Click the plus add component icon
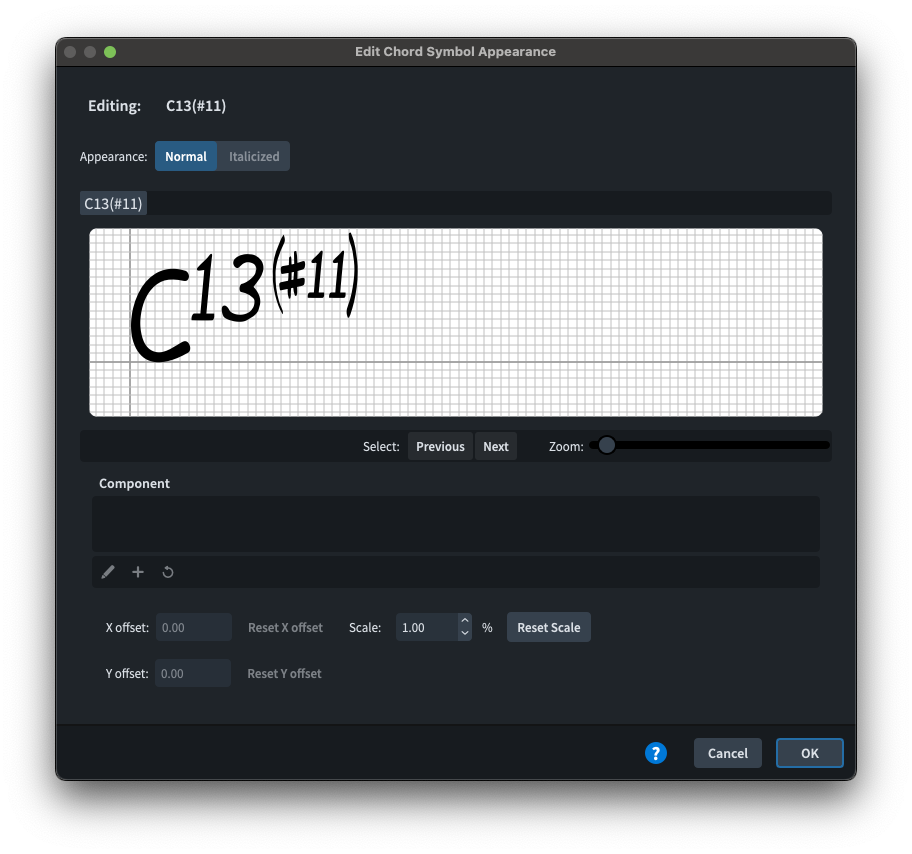912x854 pixels. 138,572
